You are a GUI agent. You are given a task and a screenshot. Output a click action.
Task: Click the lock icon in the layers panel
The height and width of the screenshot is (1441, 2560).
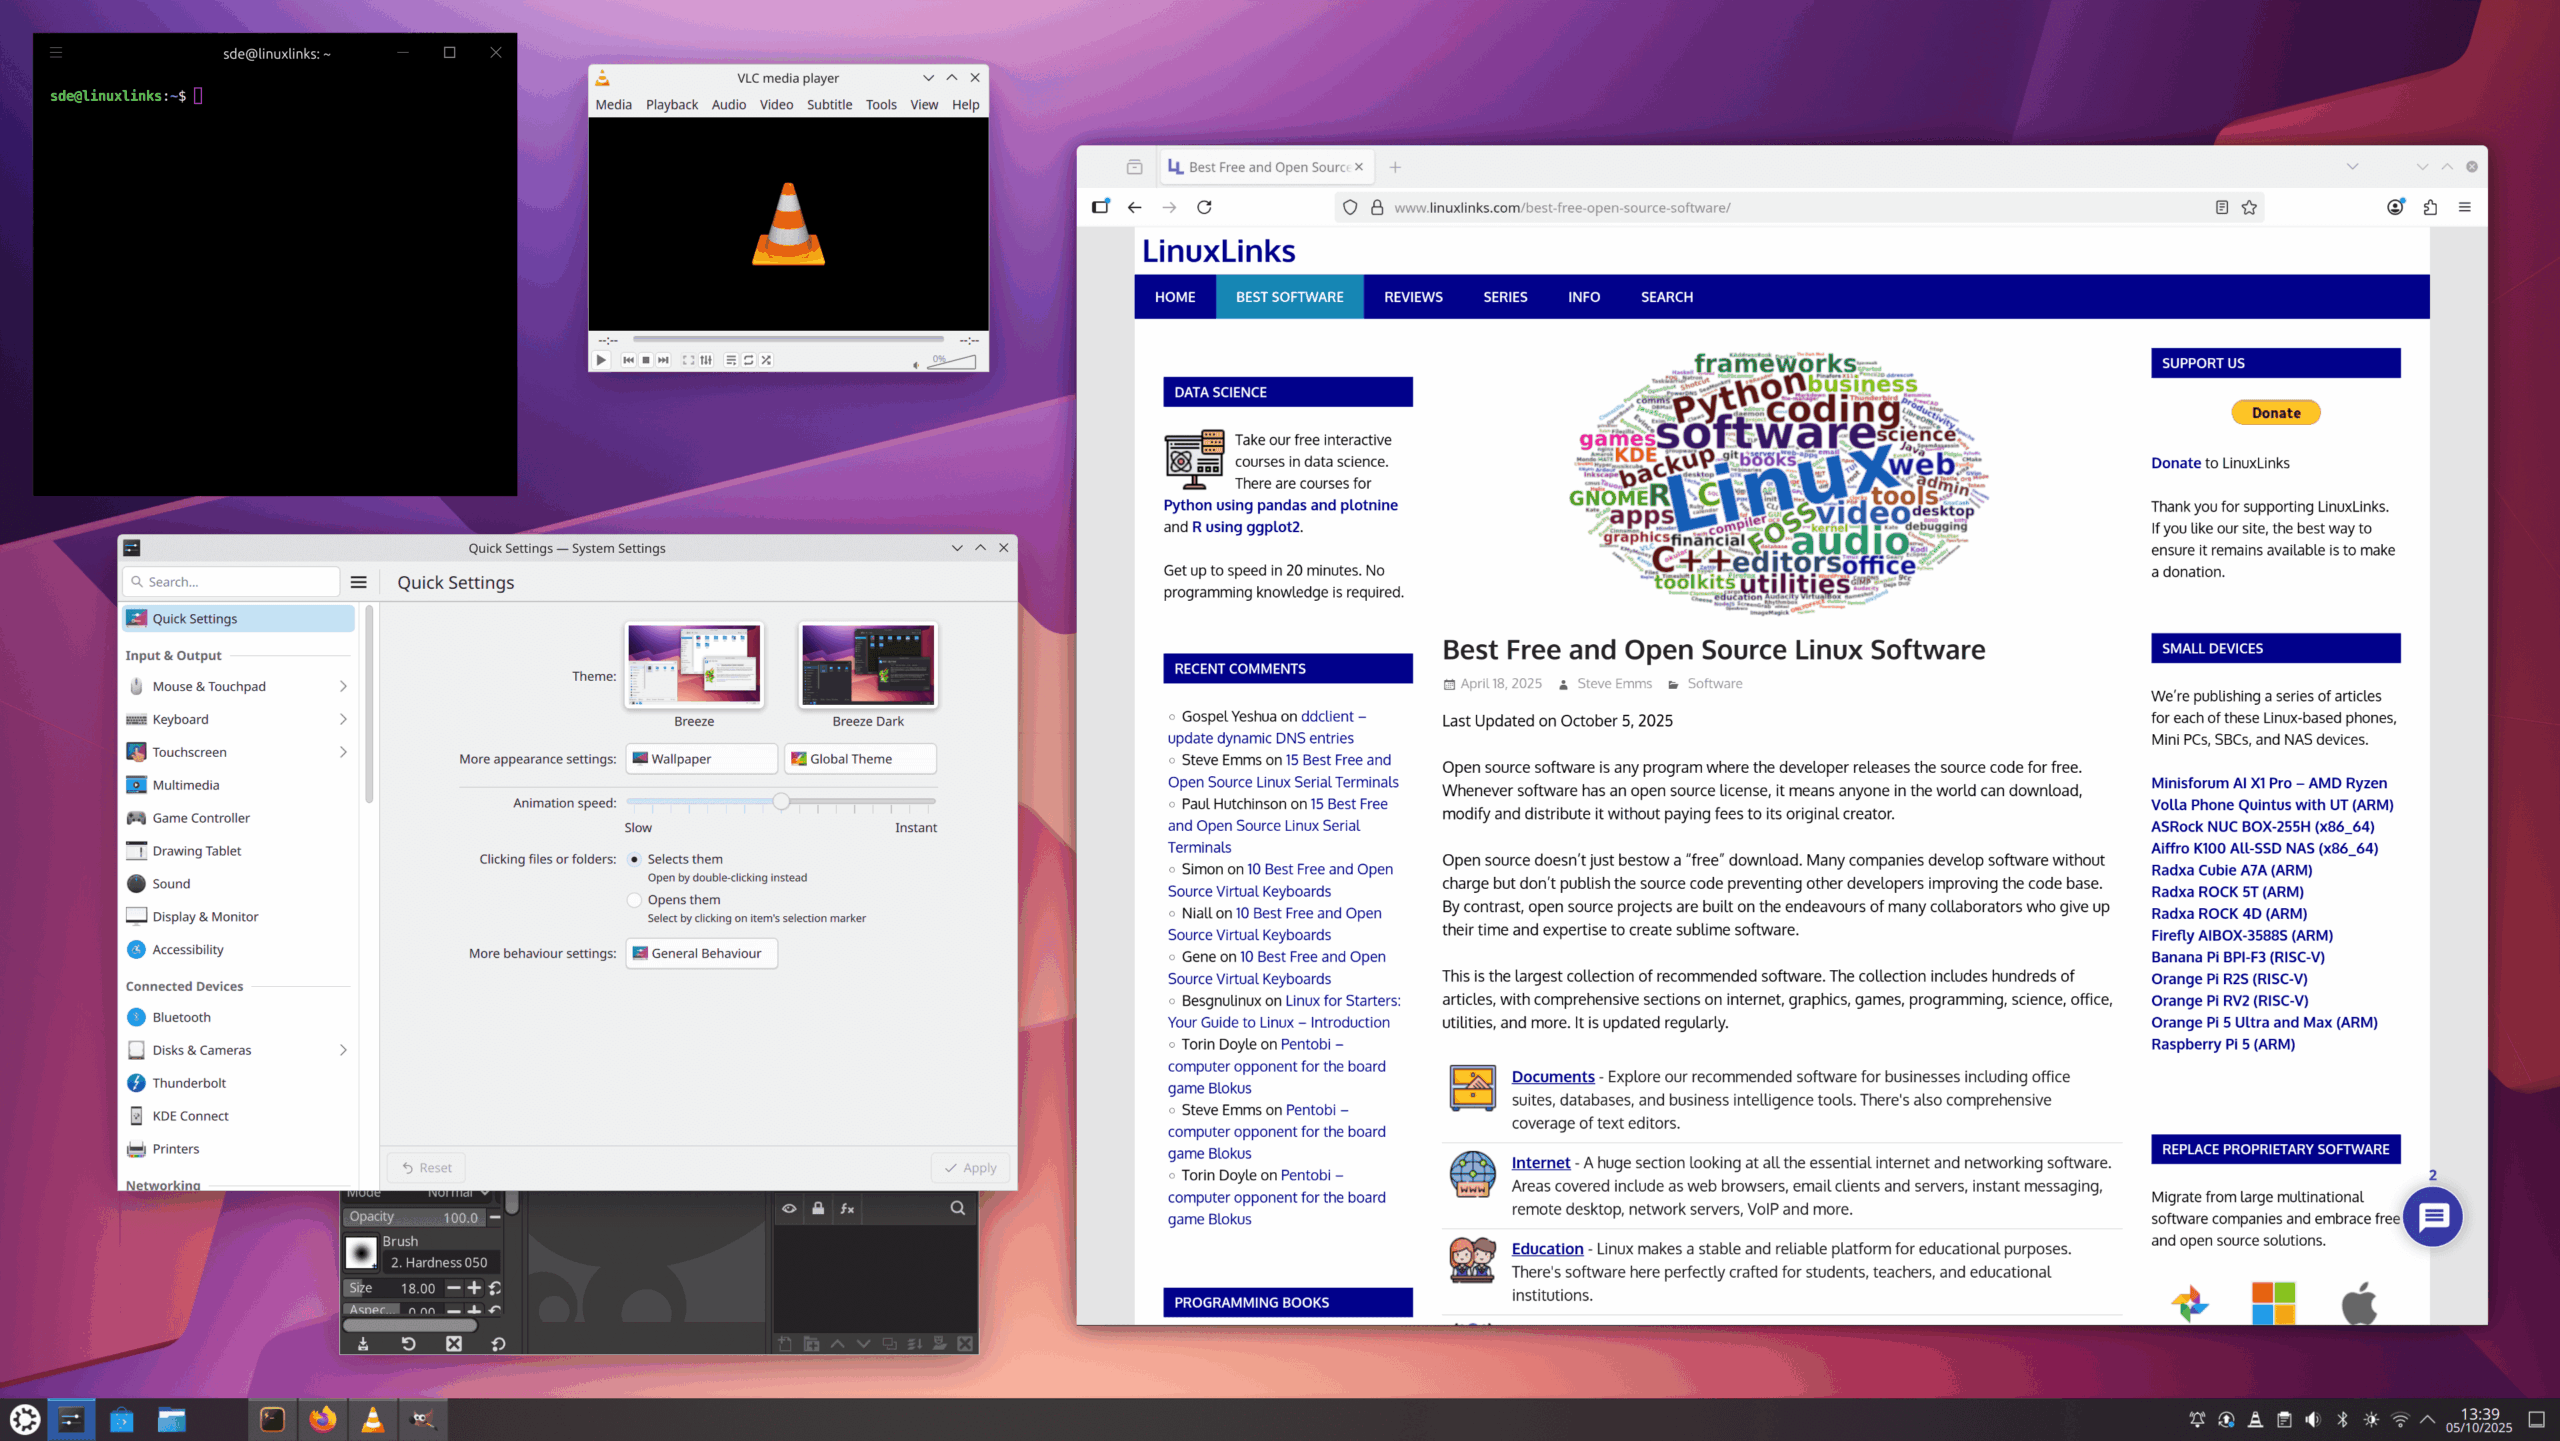pos(818,1208)
